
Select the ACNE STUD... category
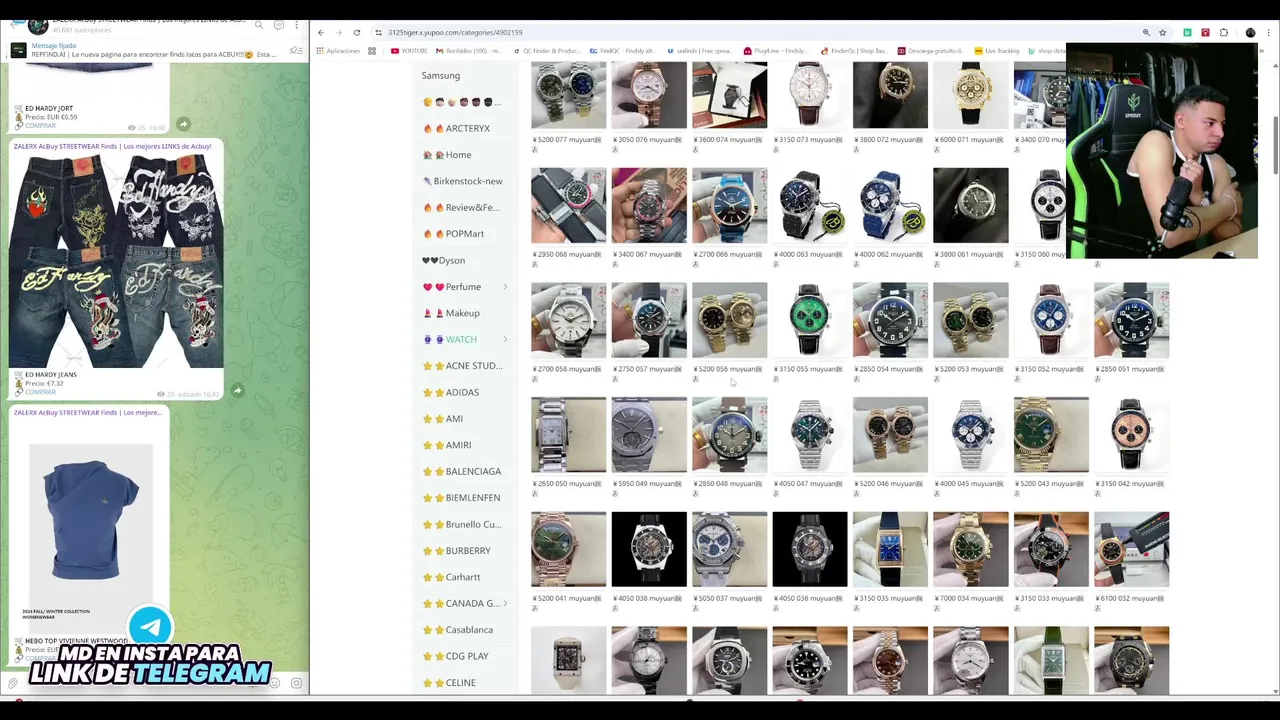463,366
